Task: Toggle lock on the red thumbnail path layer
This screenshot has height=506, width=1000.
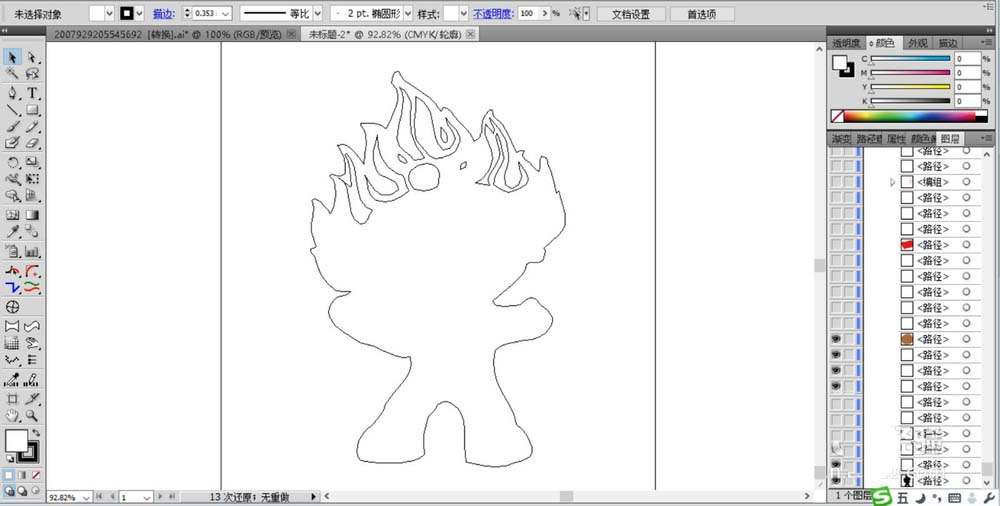Action: [848, 244]
